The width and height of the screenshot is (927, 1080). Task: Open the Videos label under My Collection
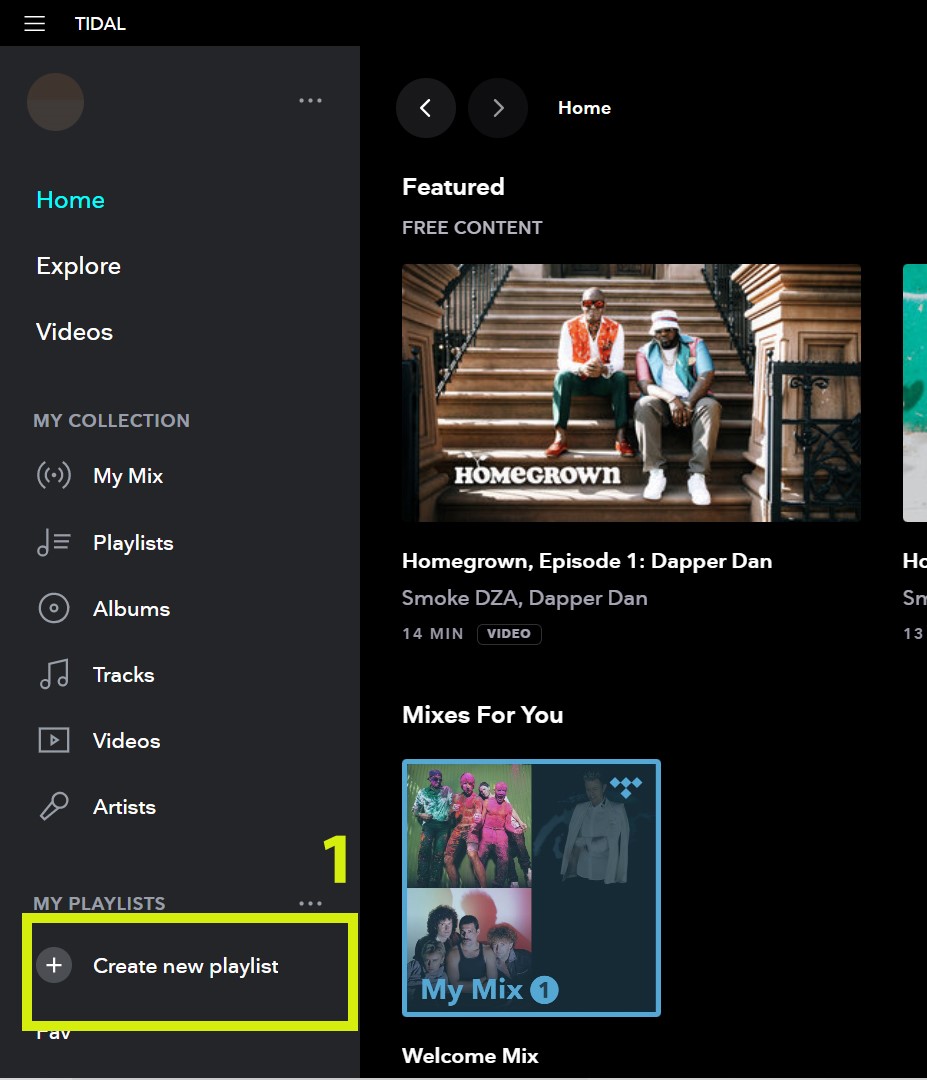pos(127,741)
